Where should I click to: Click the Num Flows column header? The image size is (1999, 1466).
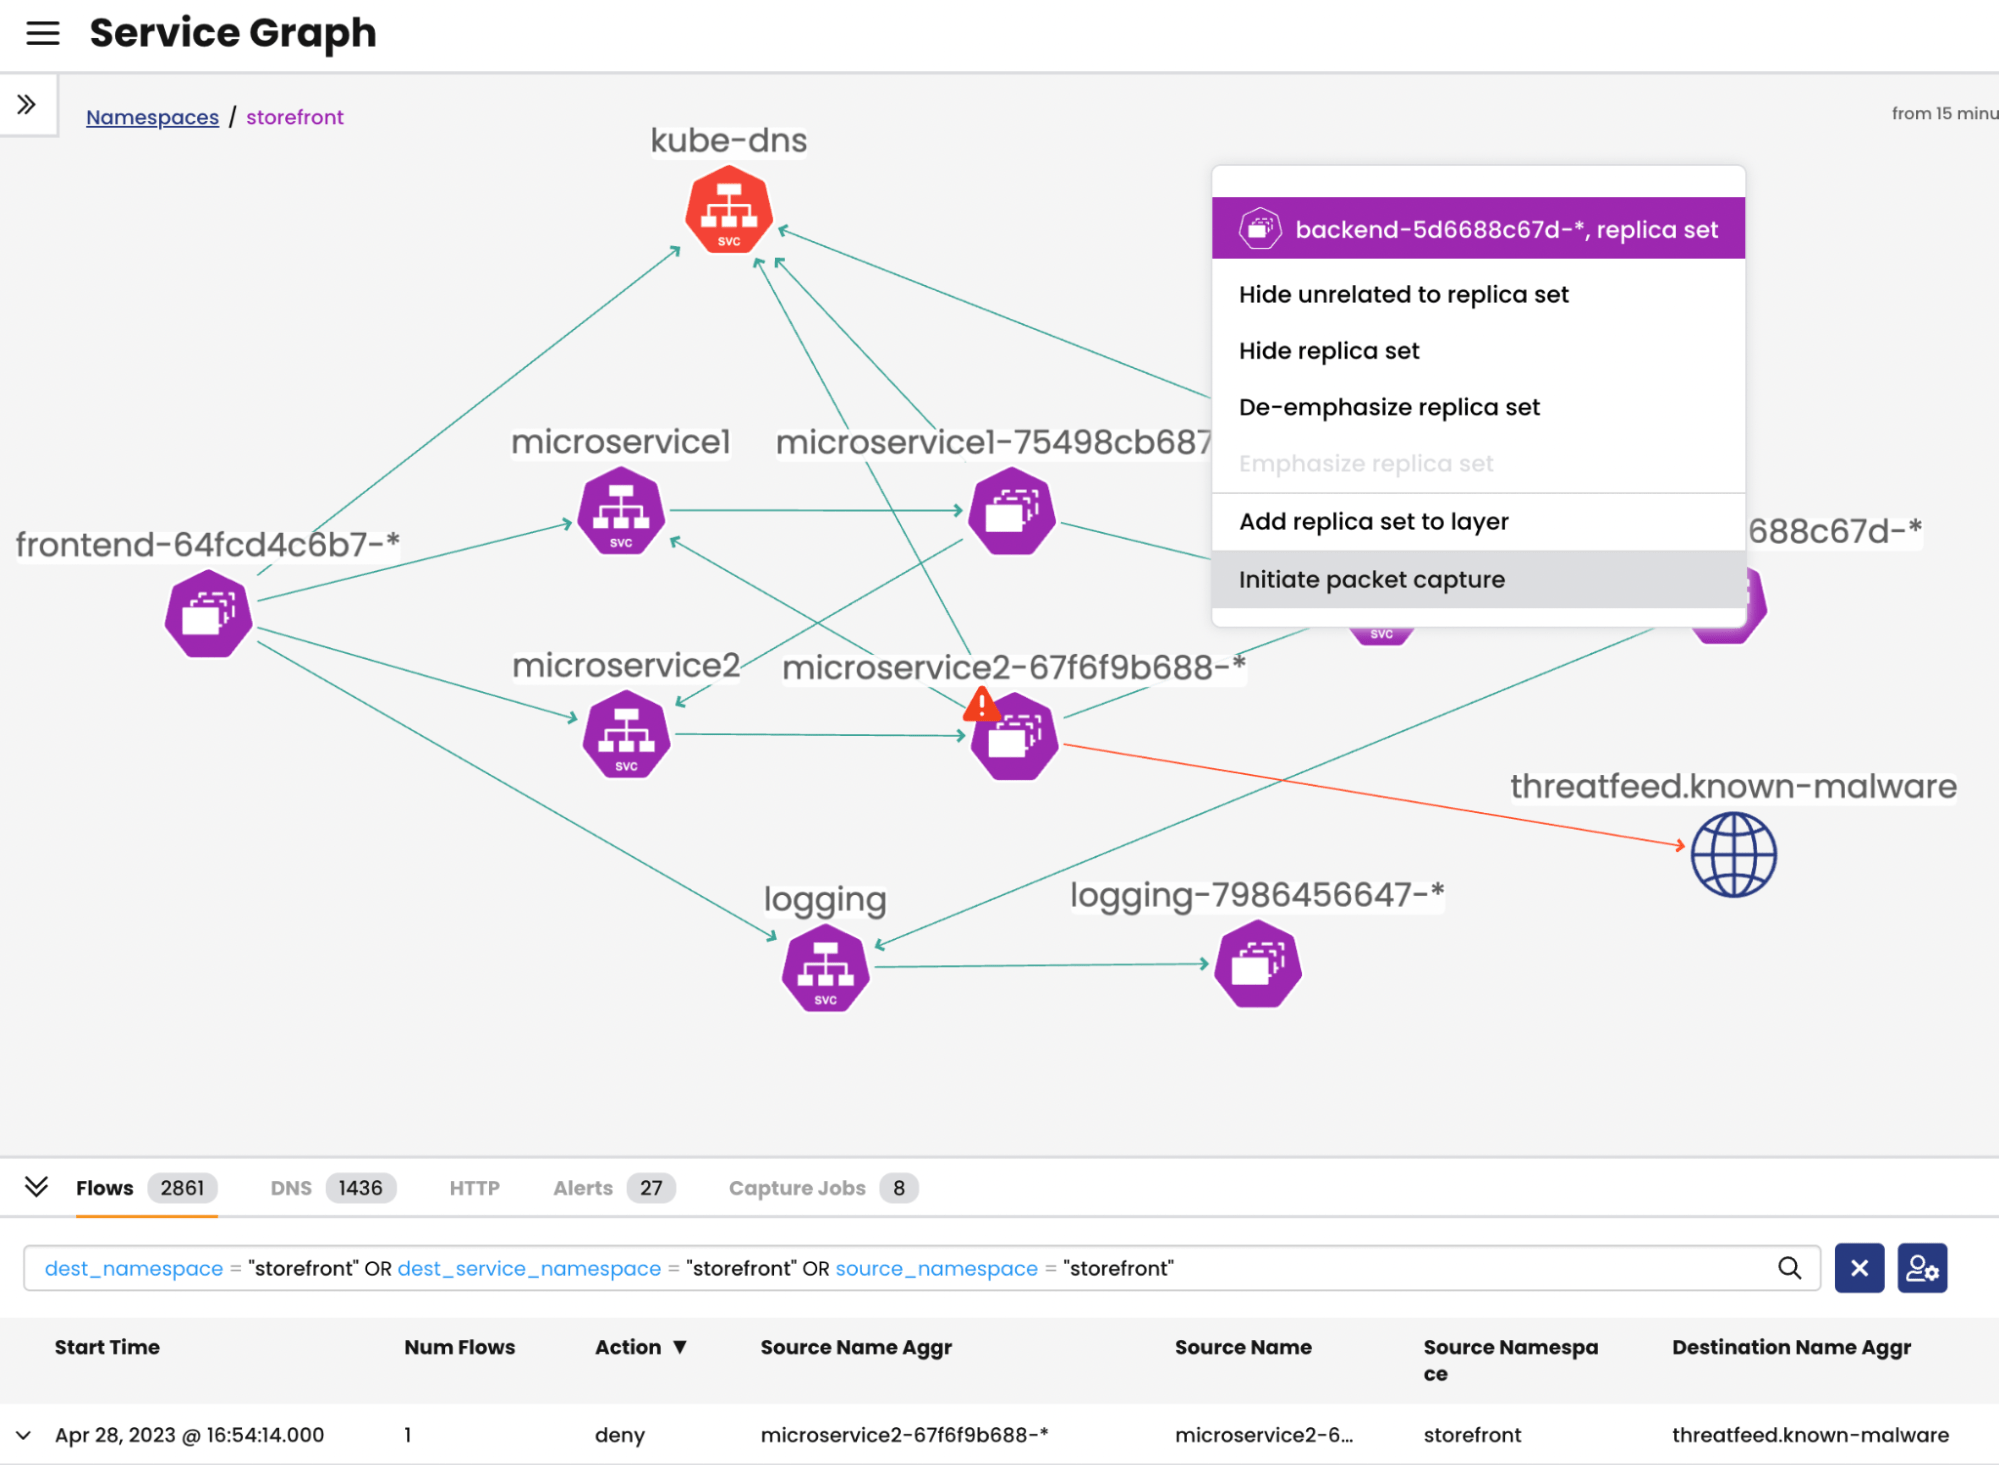(459, 1347)
